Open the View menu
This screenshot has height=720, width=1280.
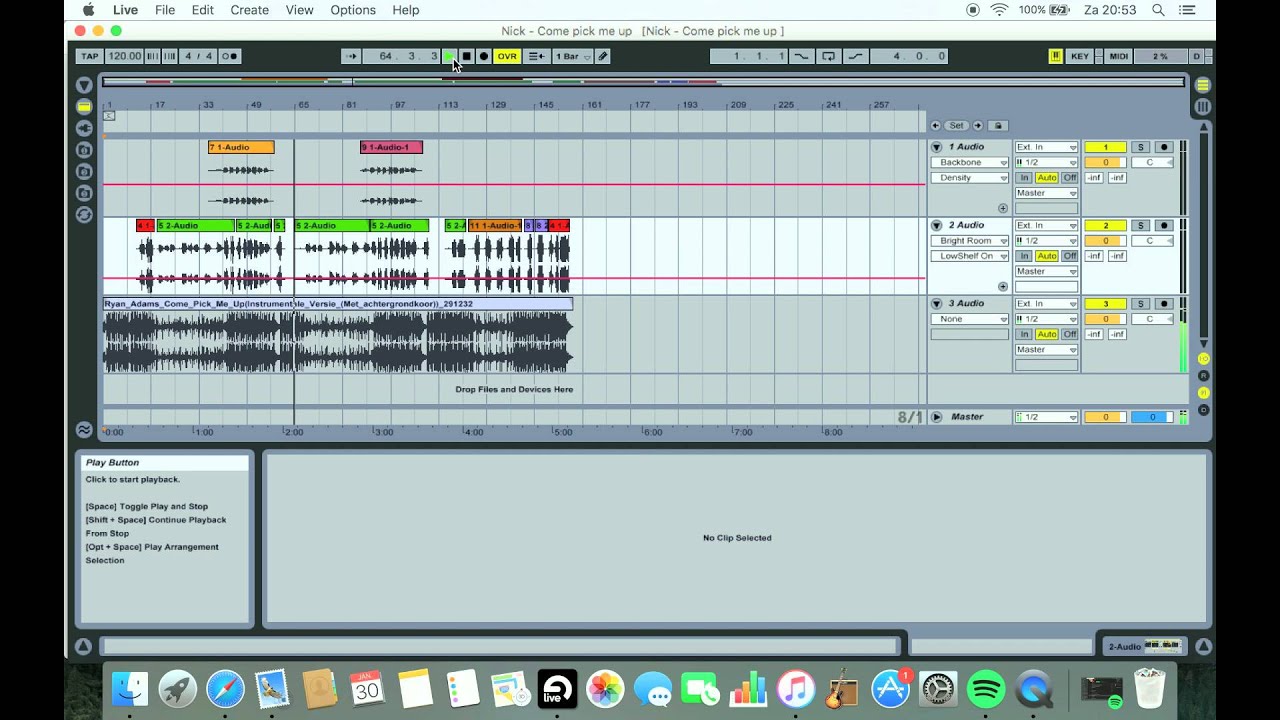(300, 10)
